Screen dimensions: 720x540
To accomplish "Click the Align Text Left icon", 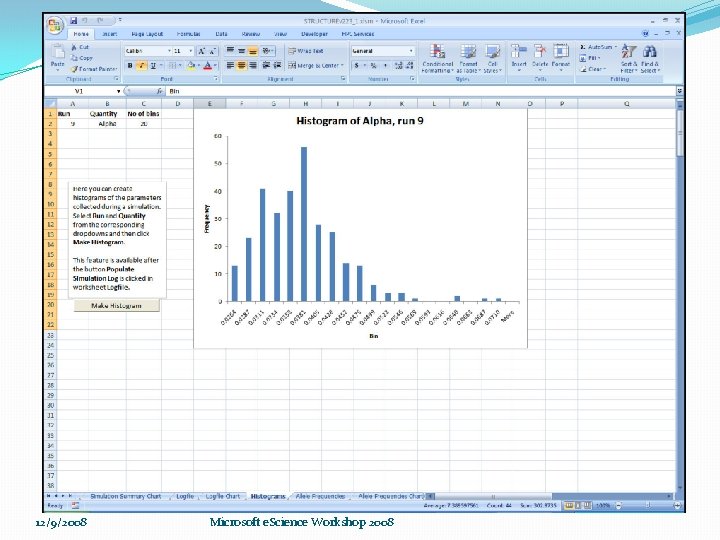I will coord(230,66).
